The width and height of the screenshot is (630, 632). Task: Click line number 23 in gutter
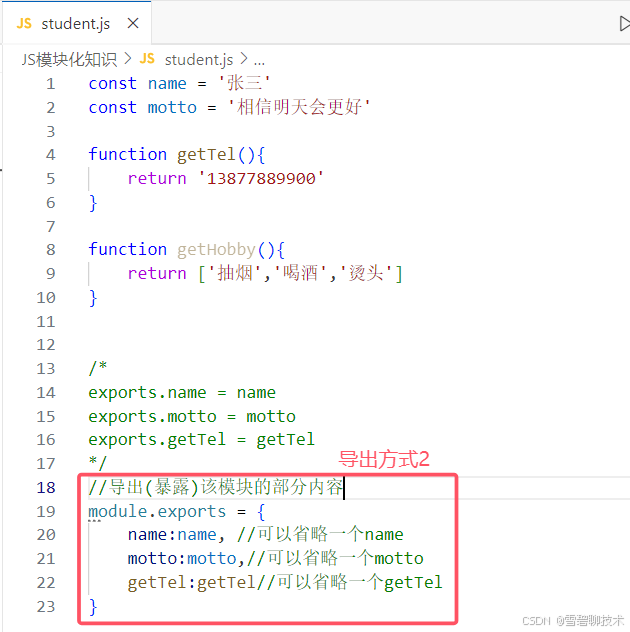[x=46, y=607]
